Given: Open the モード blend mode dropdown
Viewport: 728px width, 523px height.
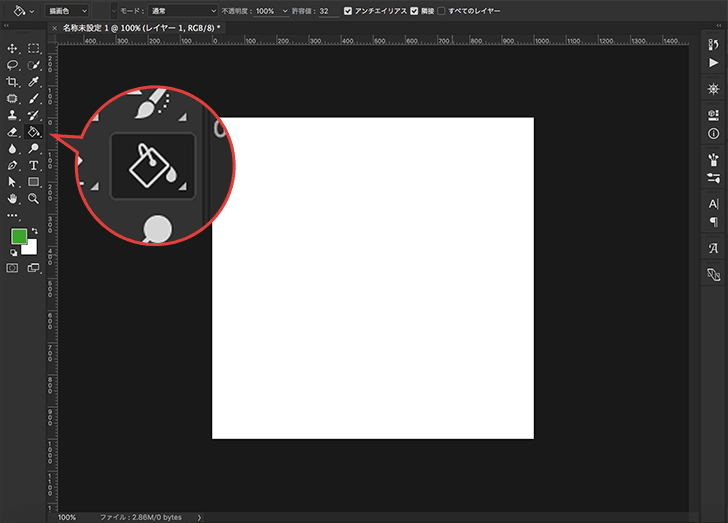Looking at the screenshot, I should [183, 11].
